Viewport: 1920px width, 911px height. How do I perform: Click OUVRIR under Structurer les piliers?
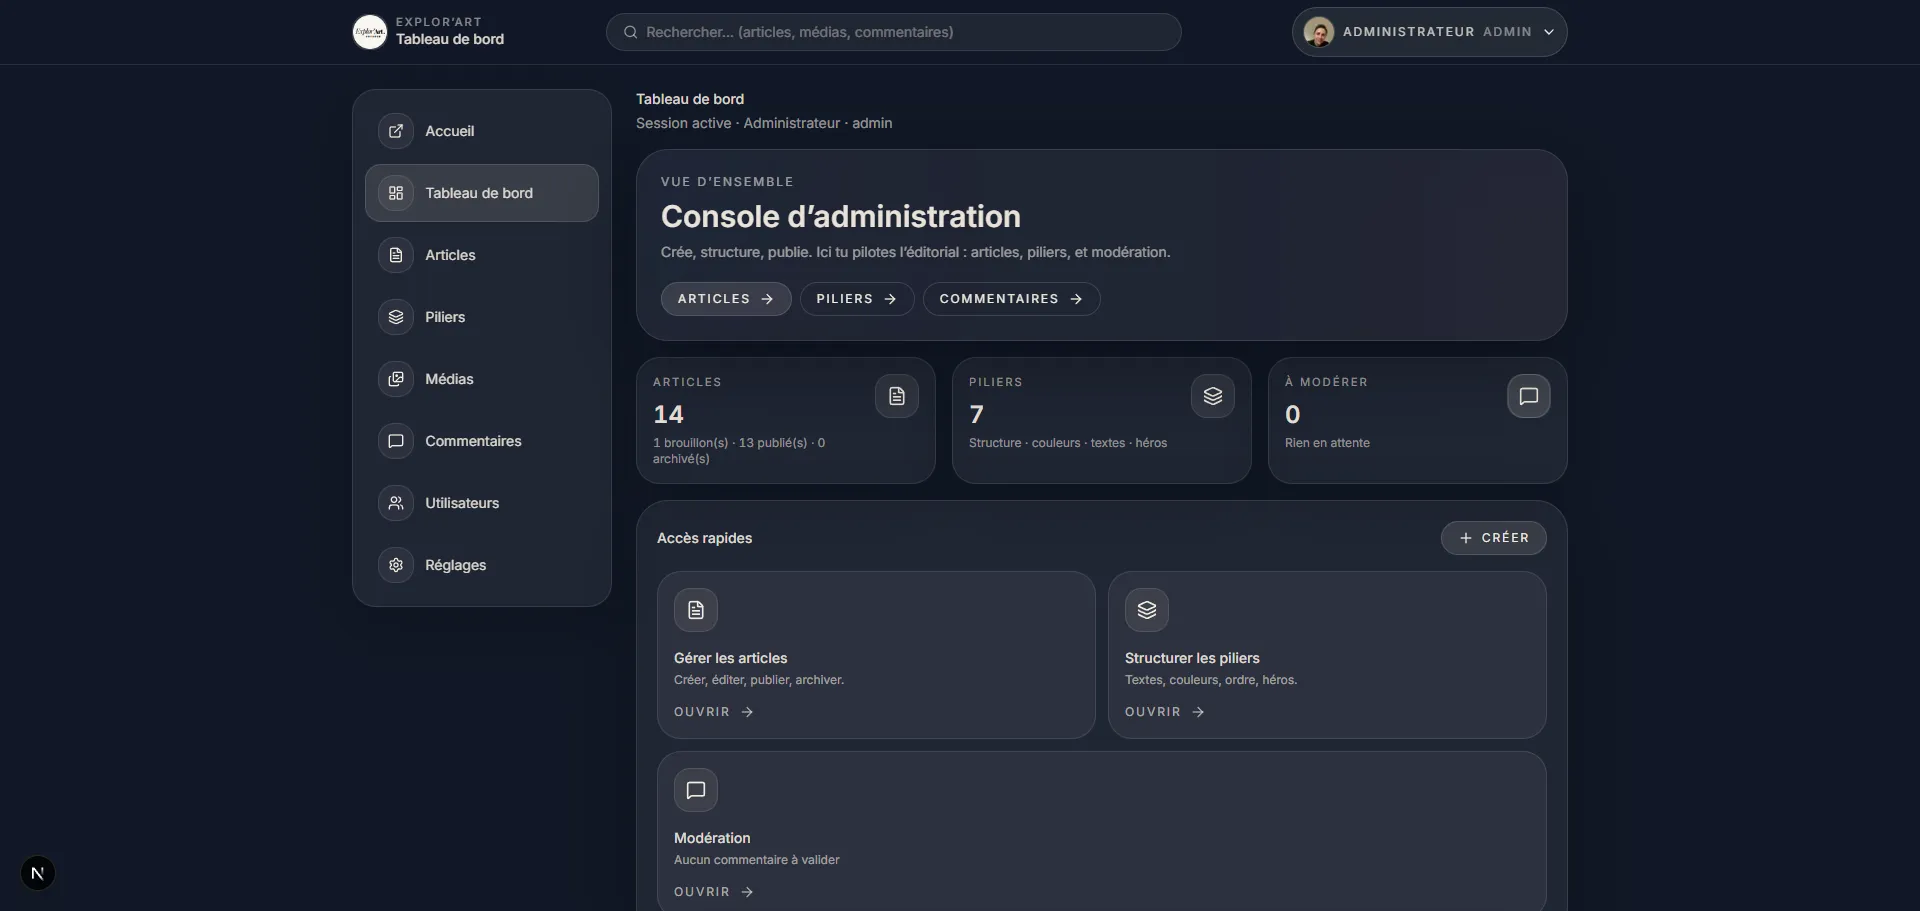[x=1164, y=711]
